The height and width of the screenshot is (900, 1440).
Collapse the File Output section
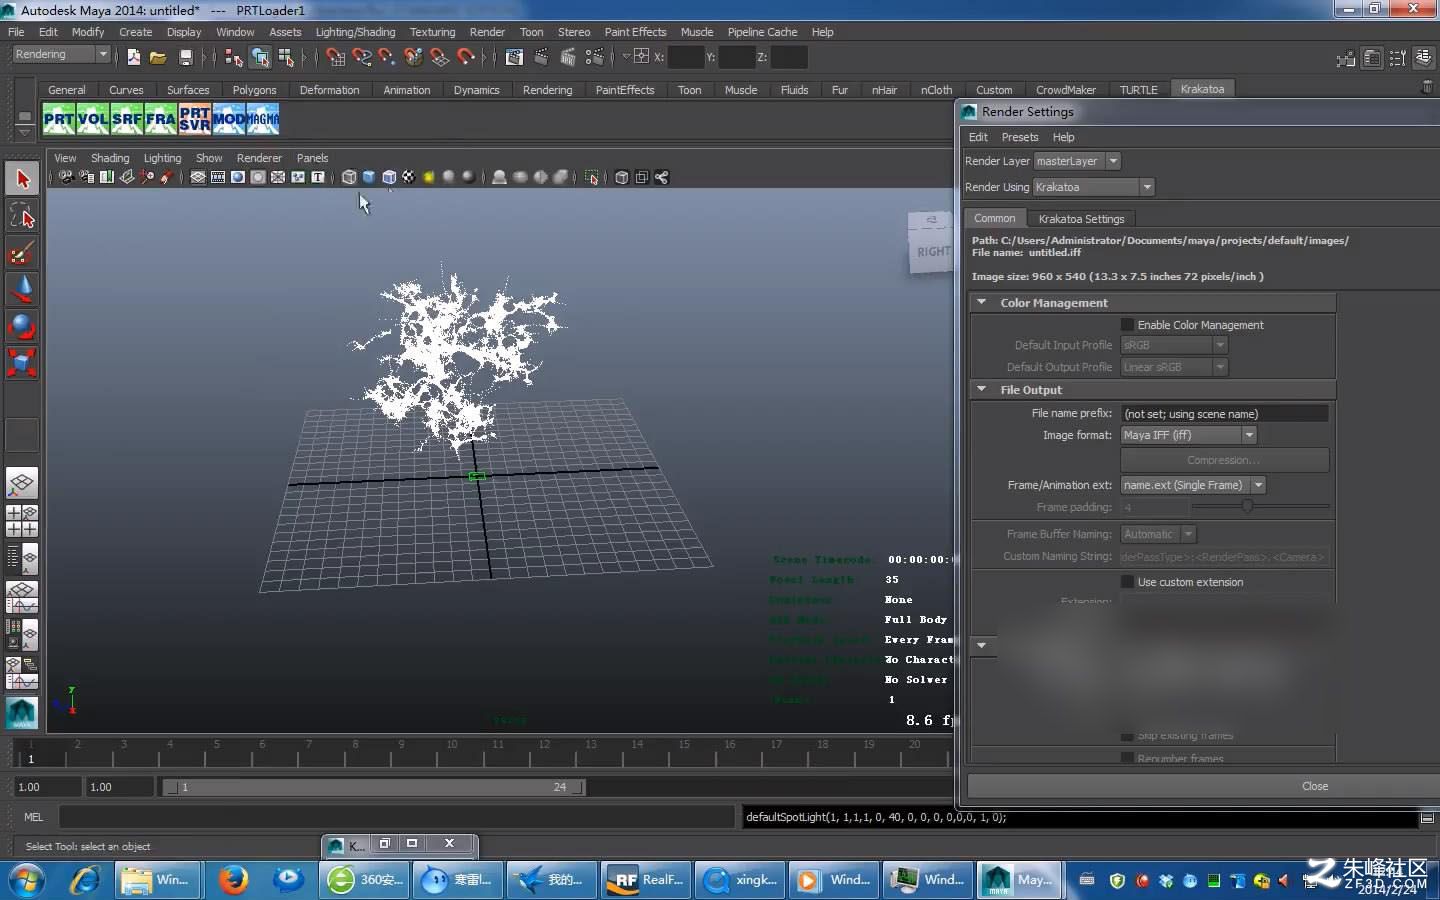(982, 389)
